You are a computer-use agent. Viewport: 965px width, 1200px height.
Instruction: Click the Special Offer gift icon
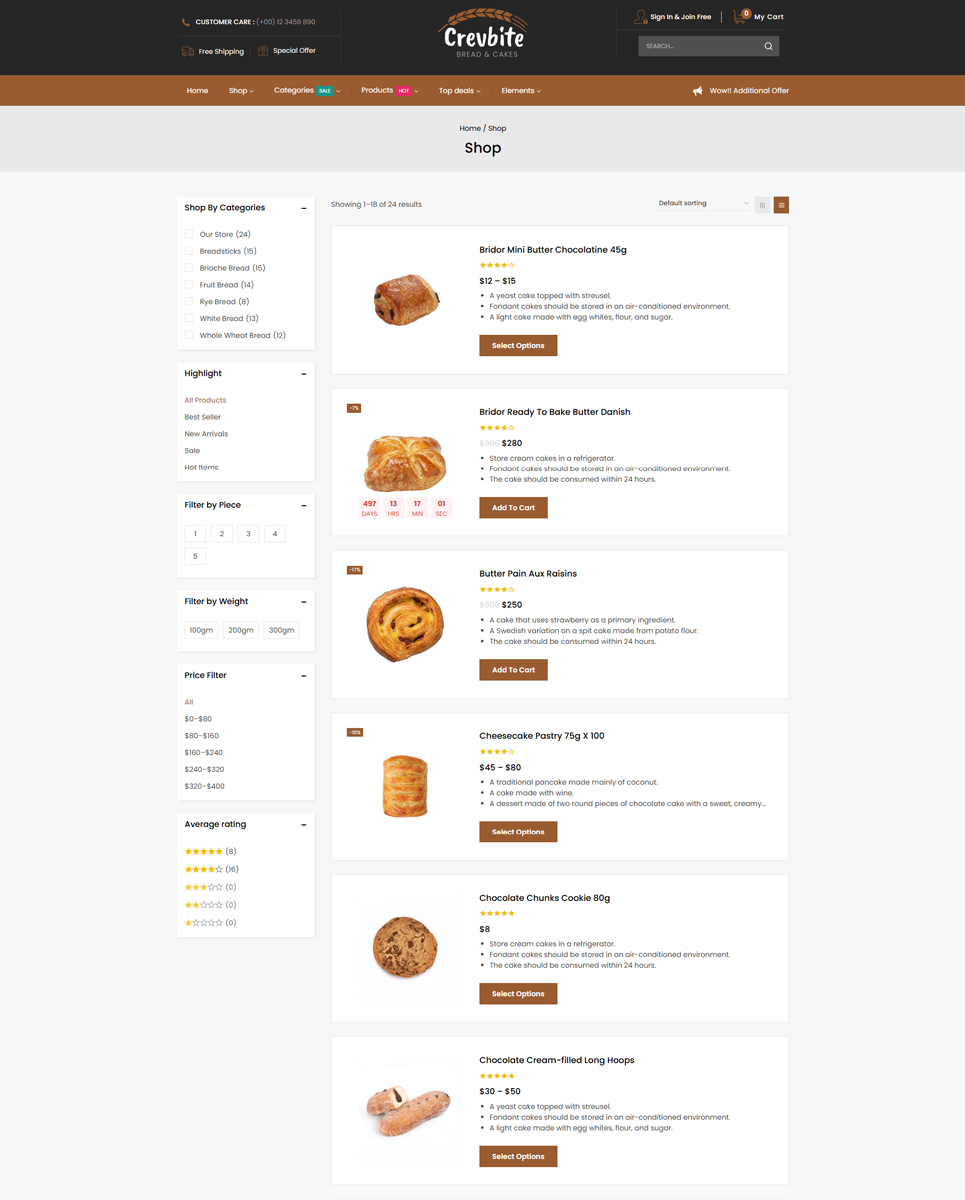pos(263,51)
